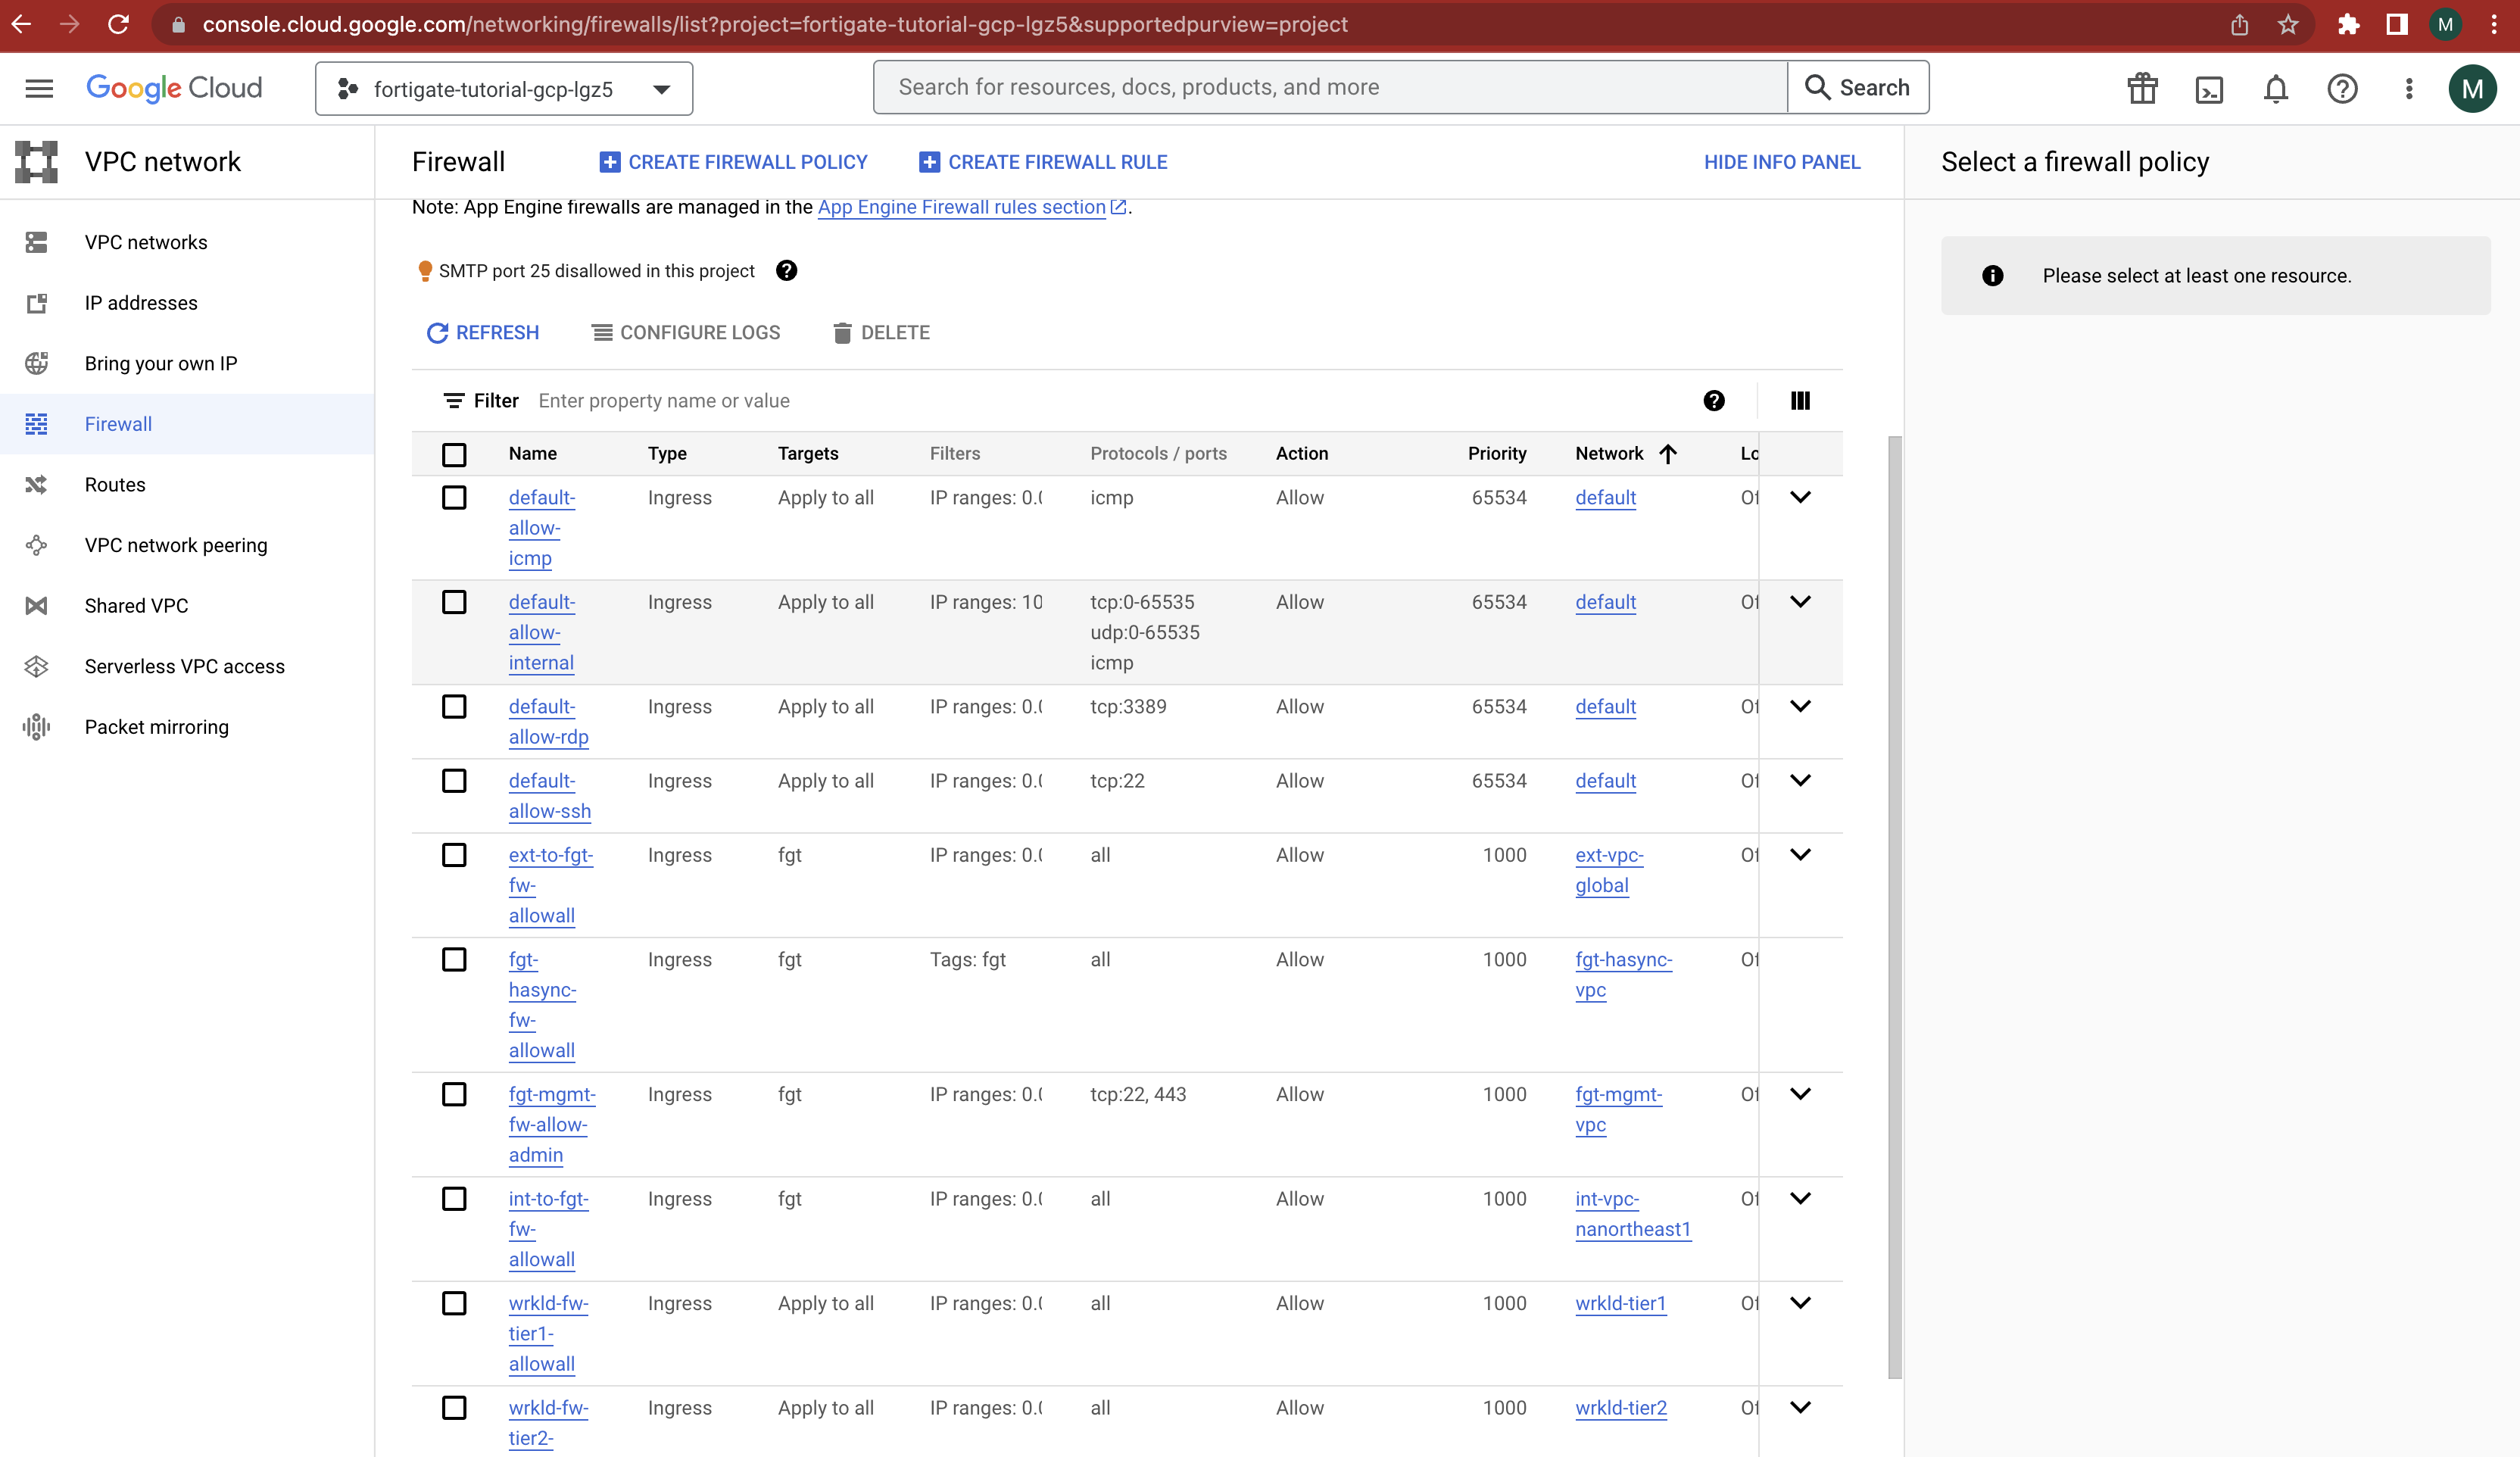The height and width of the screenshot is (1457, 2520).
Task: Select the Cloud Shell terminal icon
Action: (x=2209, y=88)
